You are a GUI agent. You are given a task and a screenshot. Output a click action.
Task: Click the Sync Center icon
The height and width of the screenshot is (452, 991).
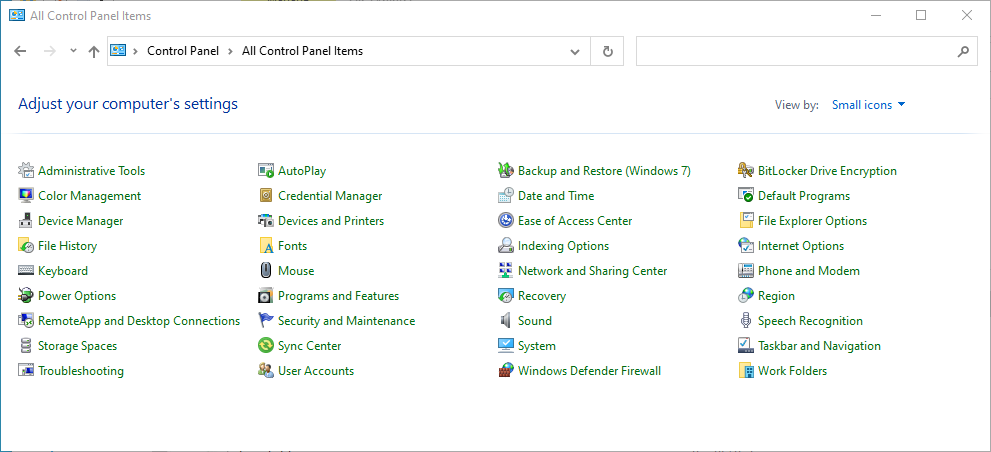[x=266, y=346]
